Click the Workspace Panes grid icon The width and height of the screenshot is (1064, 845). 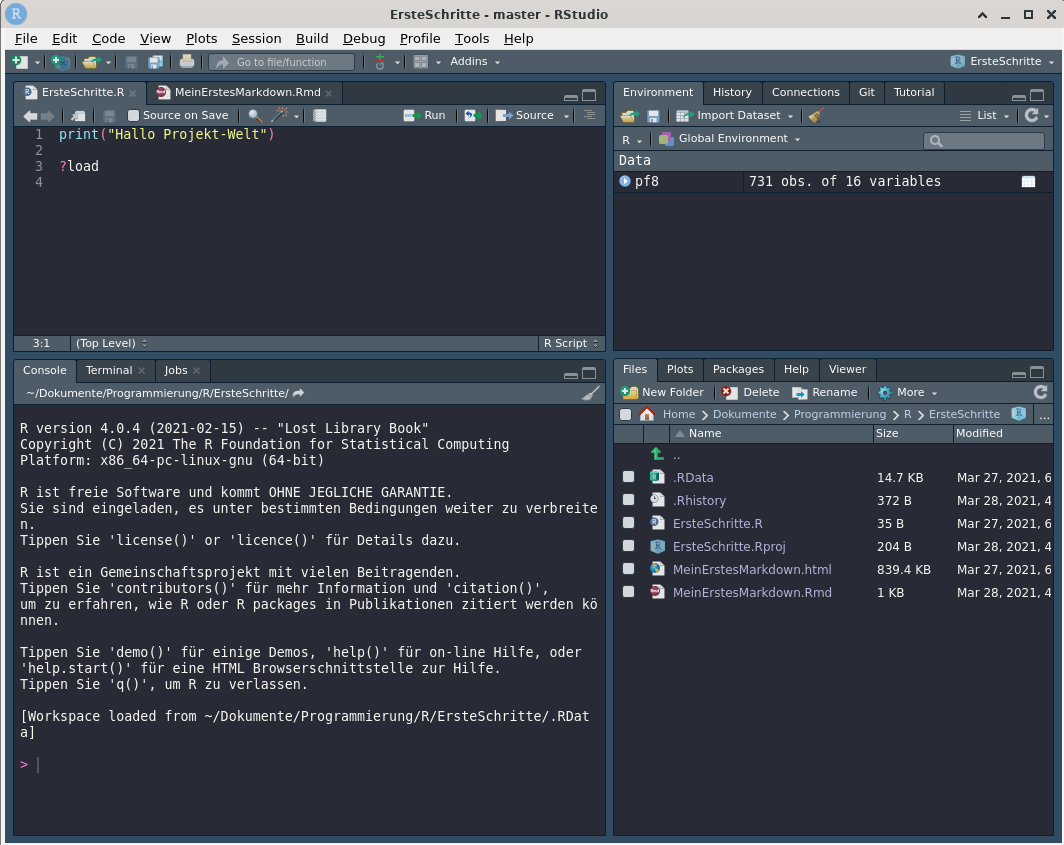coord(421,62)
